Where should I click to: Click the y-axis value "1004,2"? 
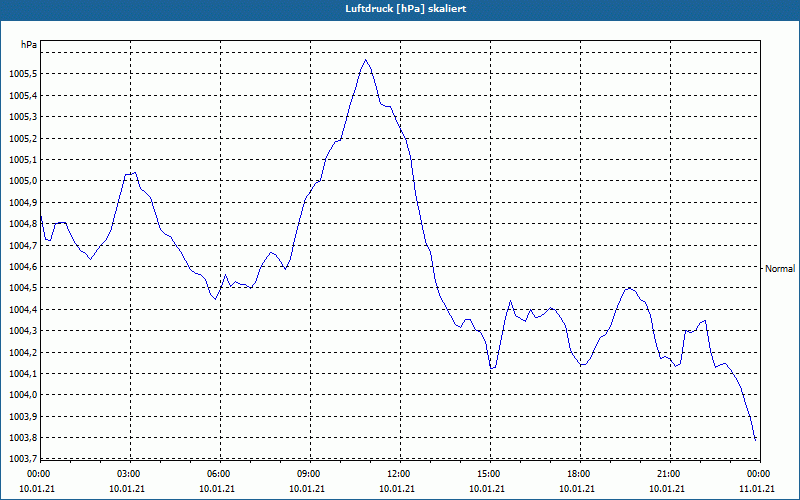[x=23, y=353]
